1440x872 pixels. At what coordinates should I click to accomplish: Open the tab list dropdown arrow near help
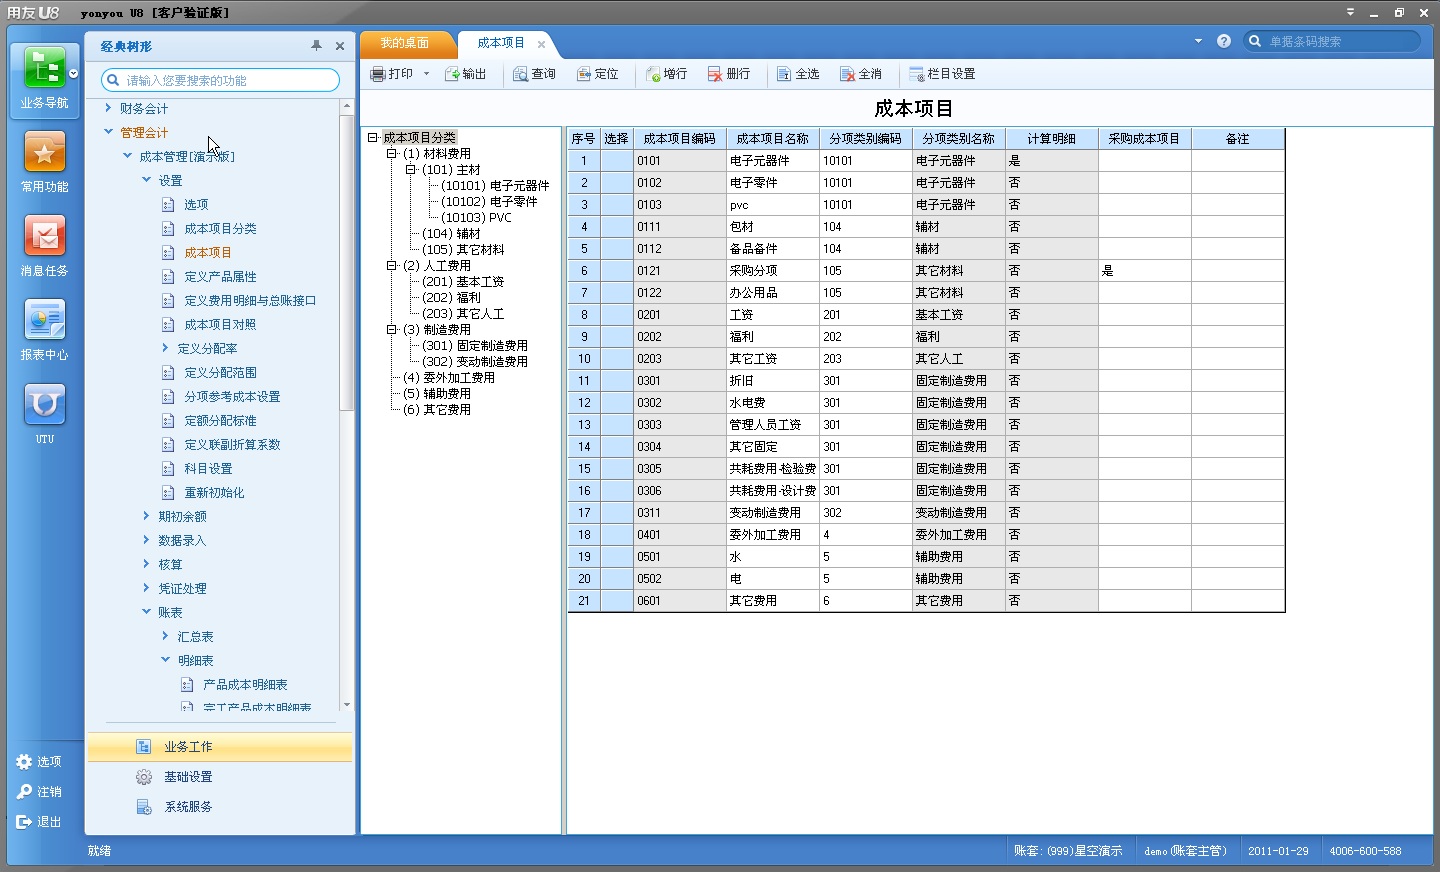click(1198, 41)
